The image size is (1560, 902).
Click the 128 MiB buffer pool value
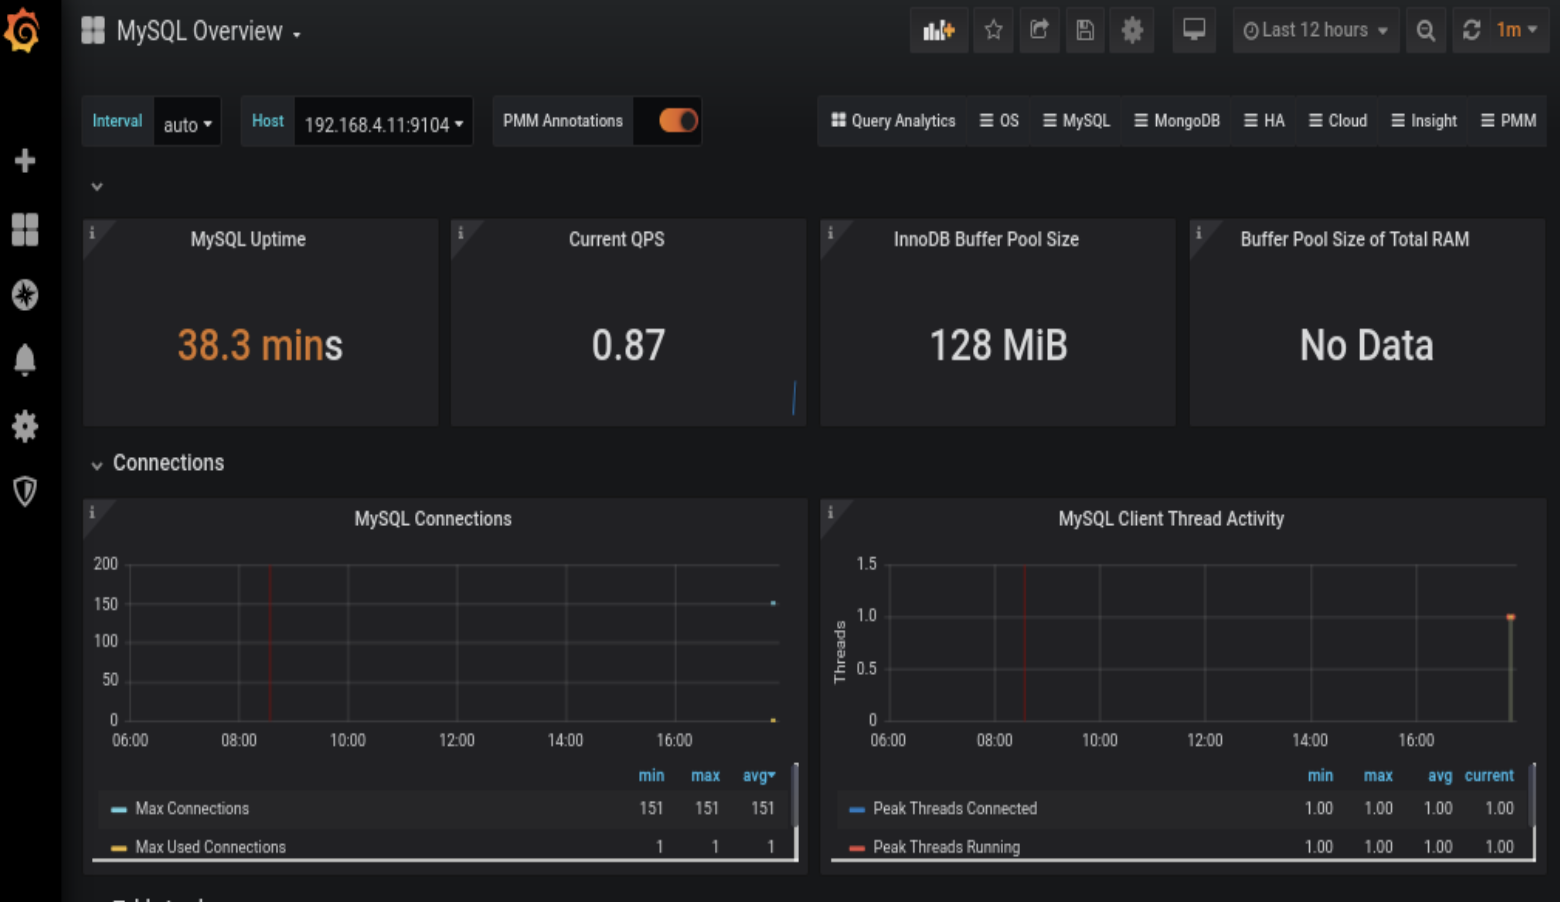[x=998, y=346]
